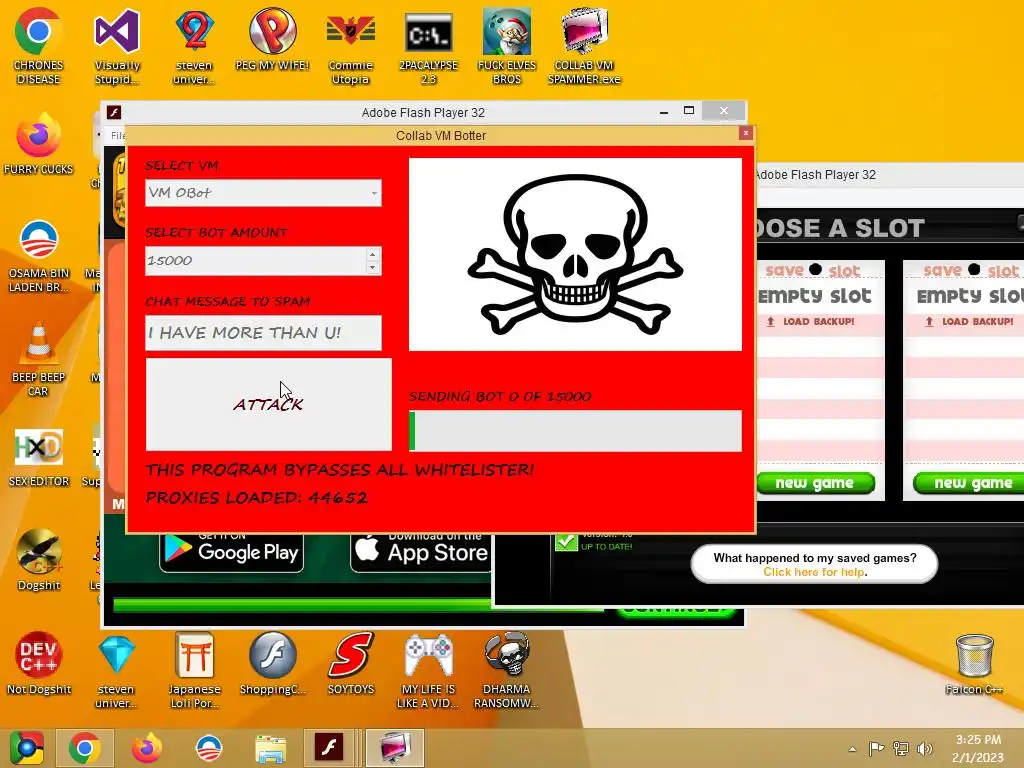
Task: Click the Collab VM Botter taskbar button
Action: pos(394,748)
